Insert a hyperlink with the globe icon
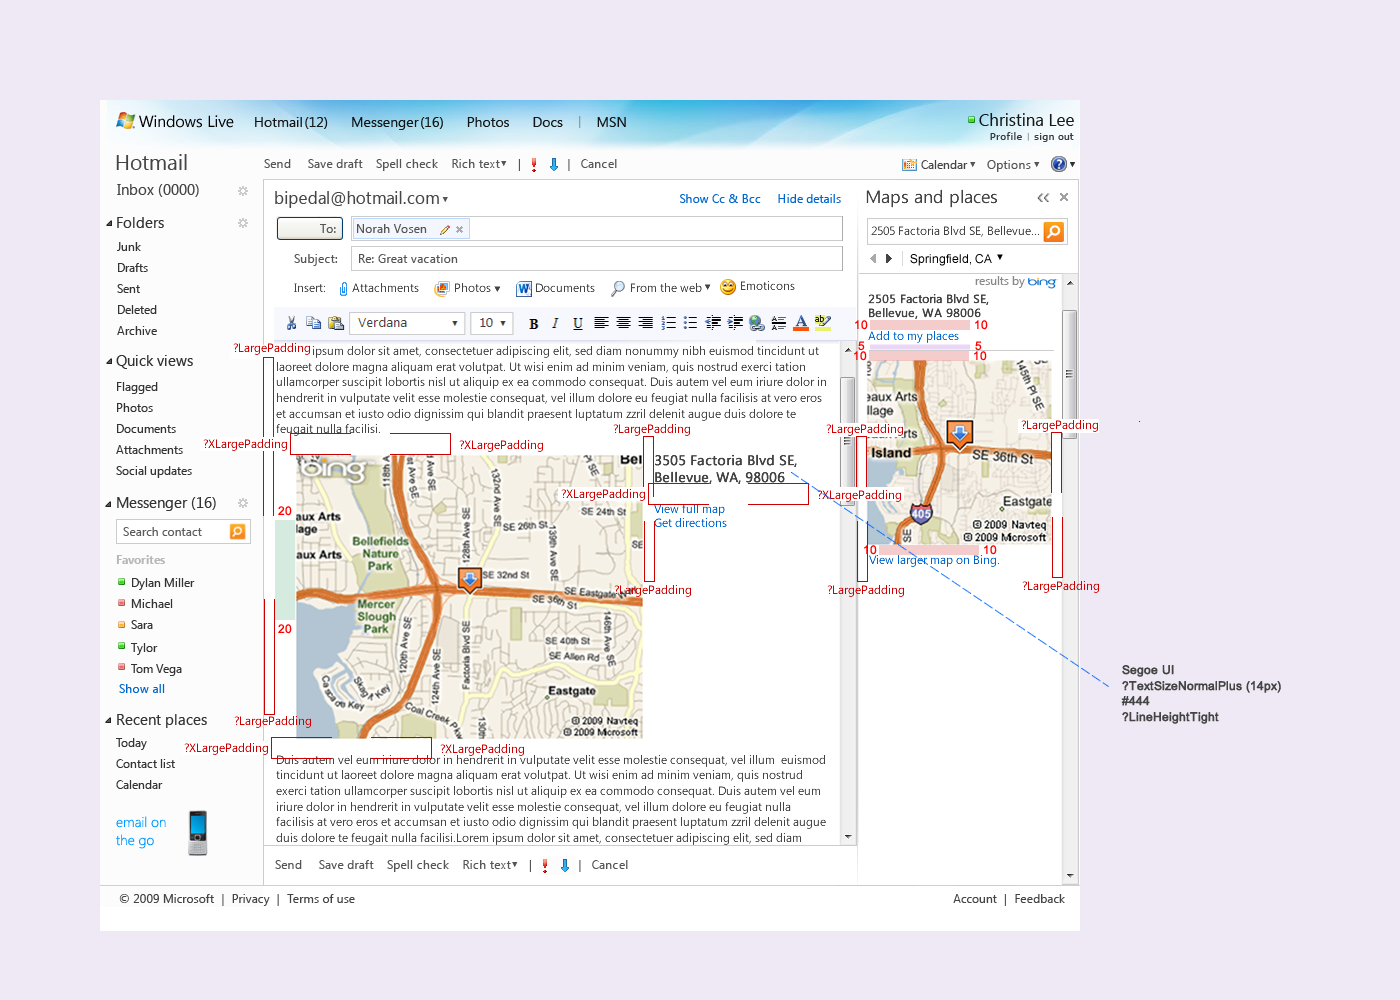The height and width of the screenshot is (1000, 1400). 757,323
